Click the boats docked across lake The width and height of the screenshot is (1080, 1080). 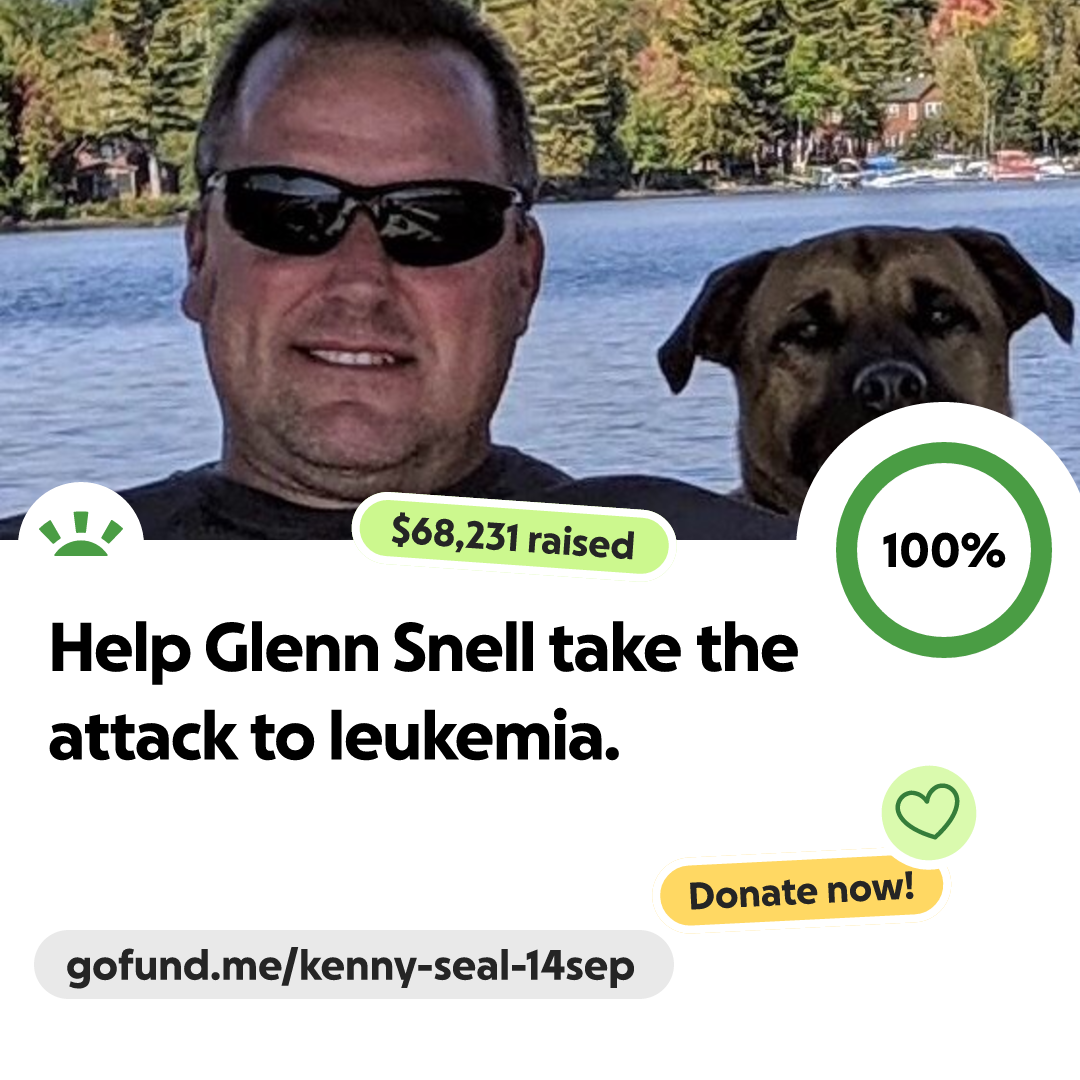pos(944,169)
